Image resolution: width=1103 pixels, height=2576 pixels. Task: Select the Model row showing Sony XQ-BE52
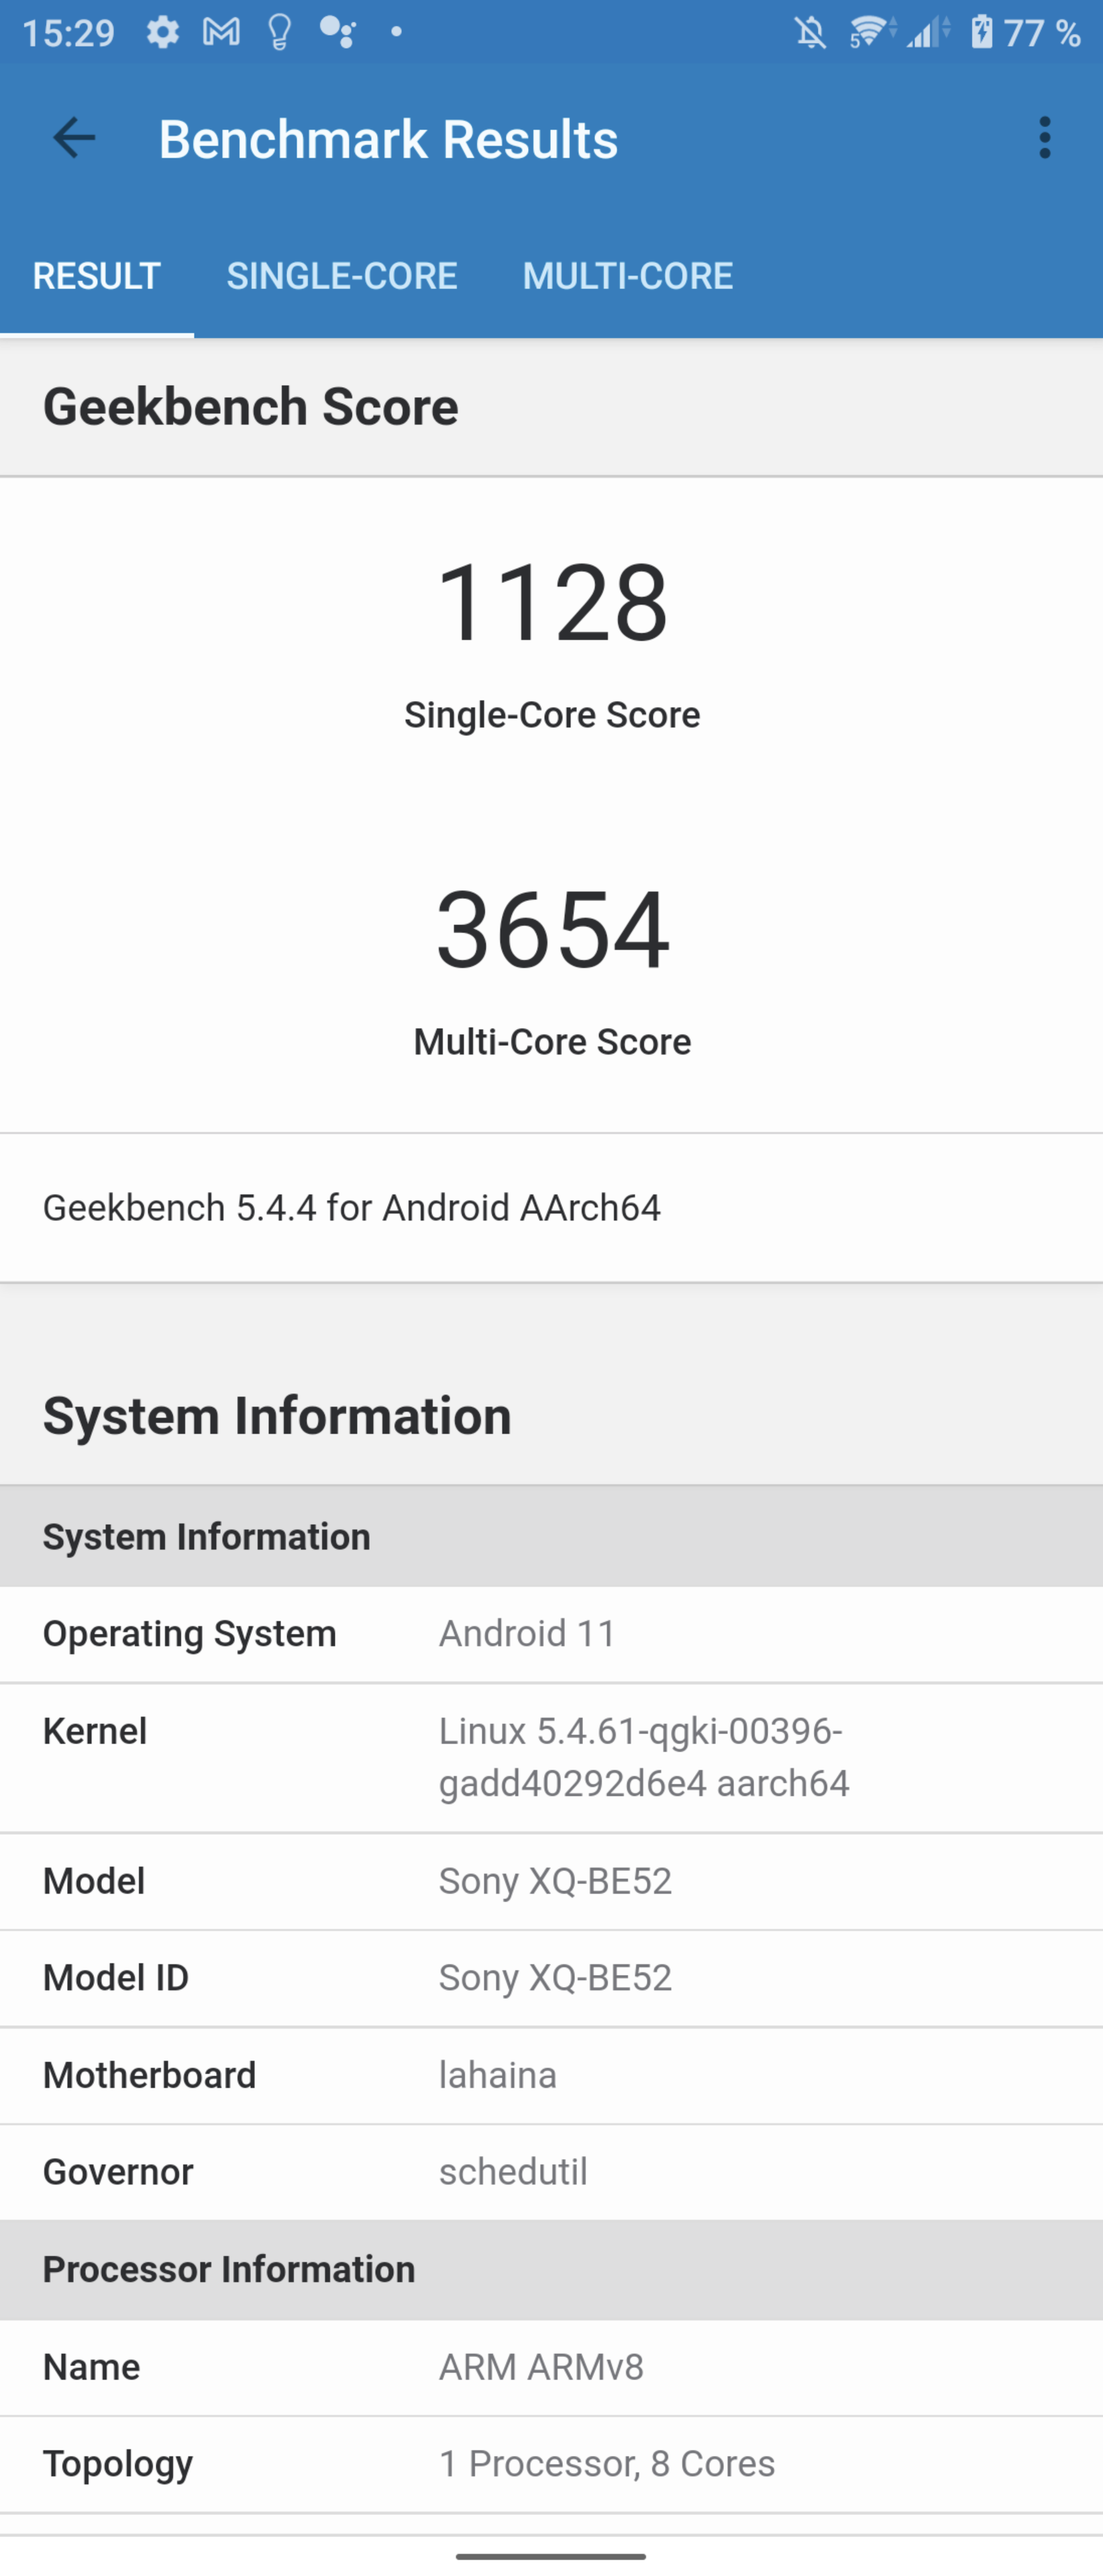point(550,1881)
